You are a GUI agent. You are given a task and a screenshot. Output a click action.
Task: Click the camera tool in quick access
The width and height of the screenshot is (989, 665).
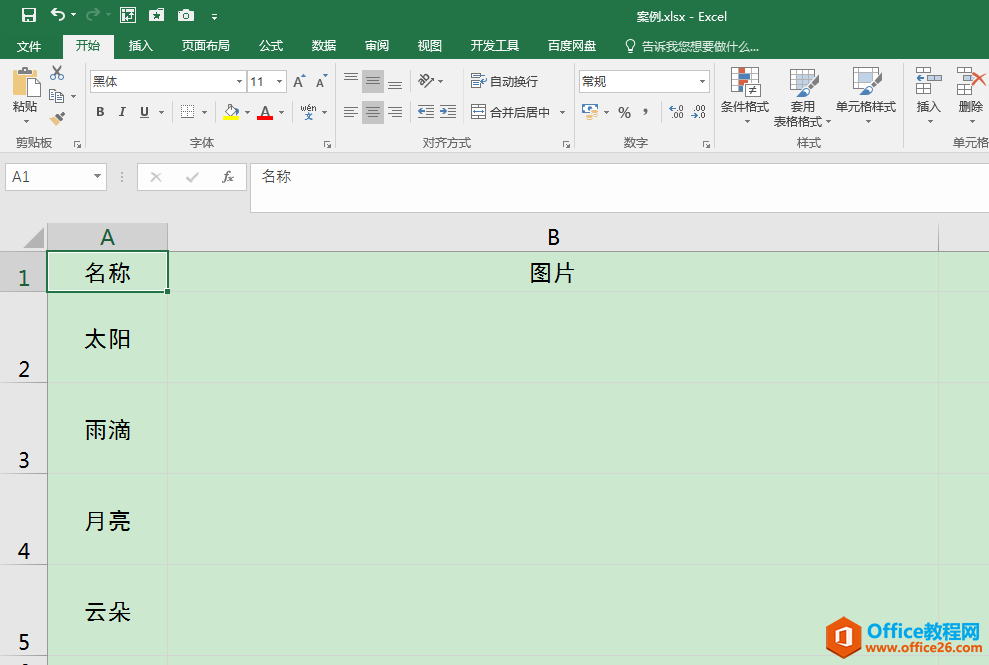point(185,15)
